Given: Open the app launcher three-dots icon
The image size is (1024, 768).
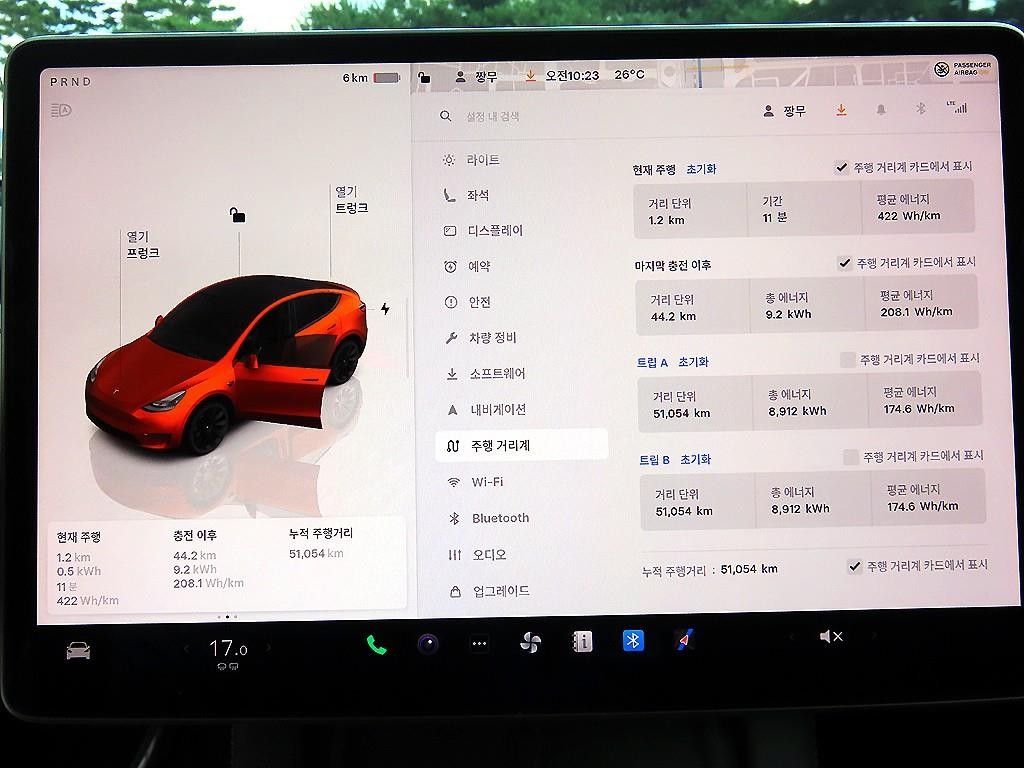Looking at the screenshot, I should coord(479,644).
